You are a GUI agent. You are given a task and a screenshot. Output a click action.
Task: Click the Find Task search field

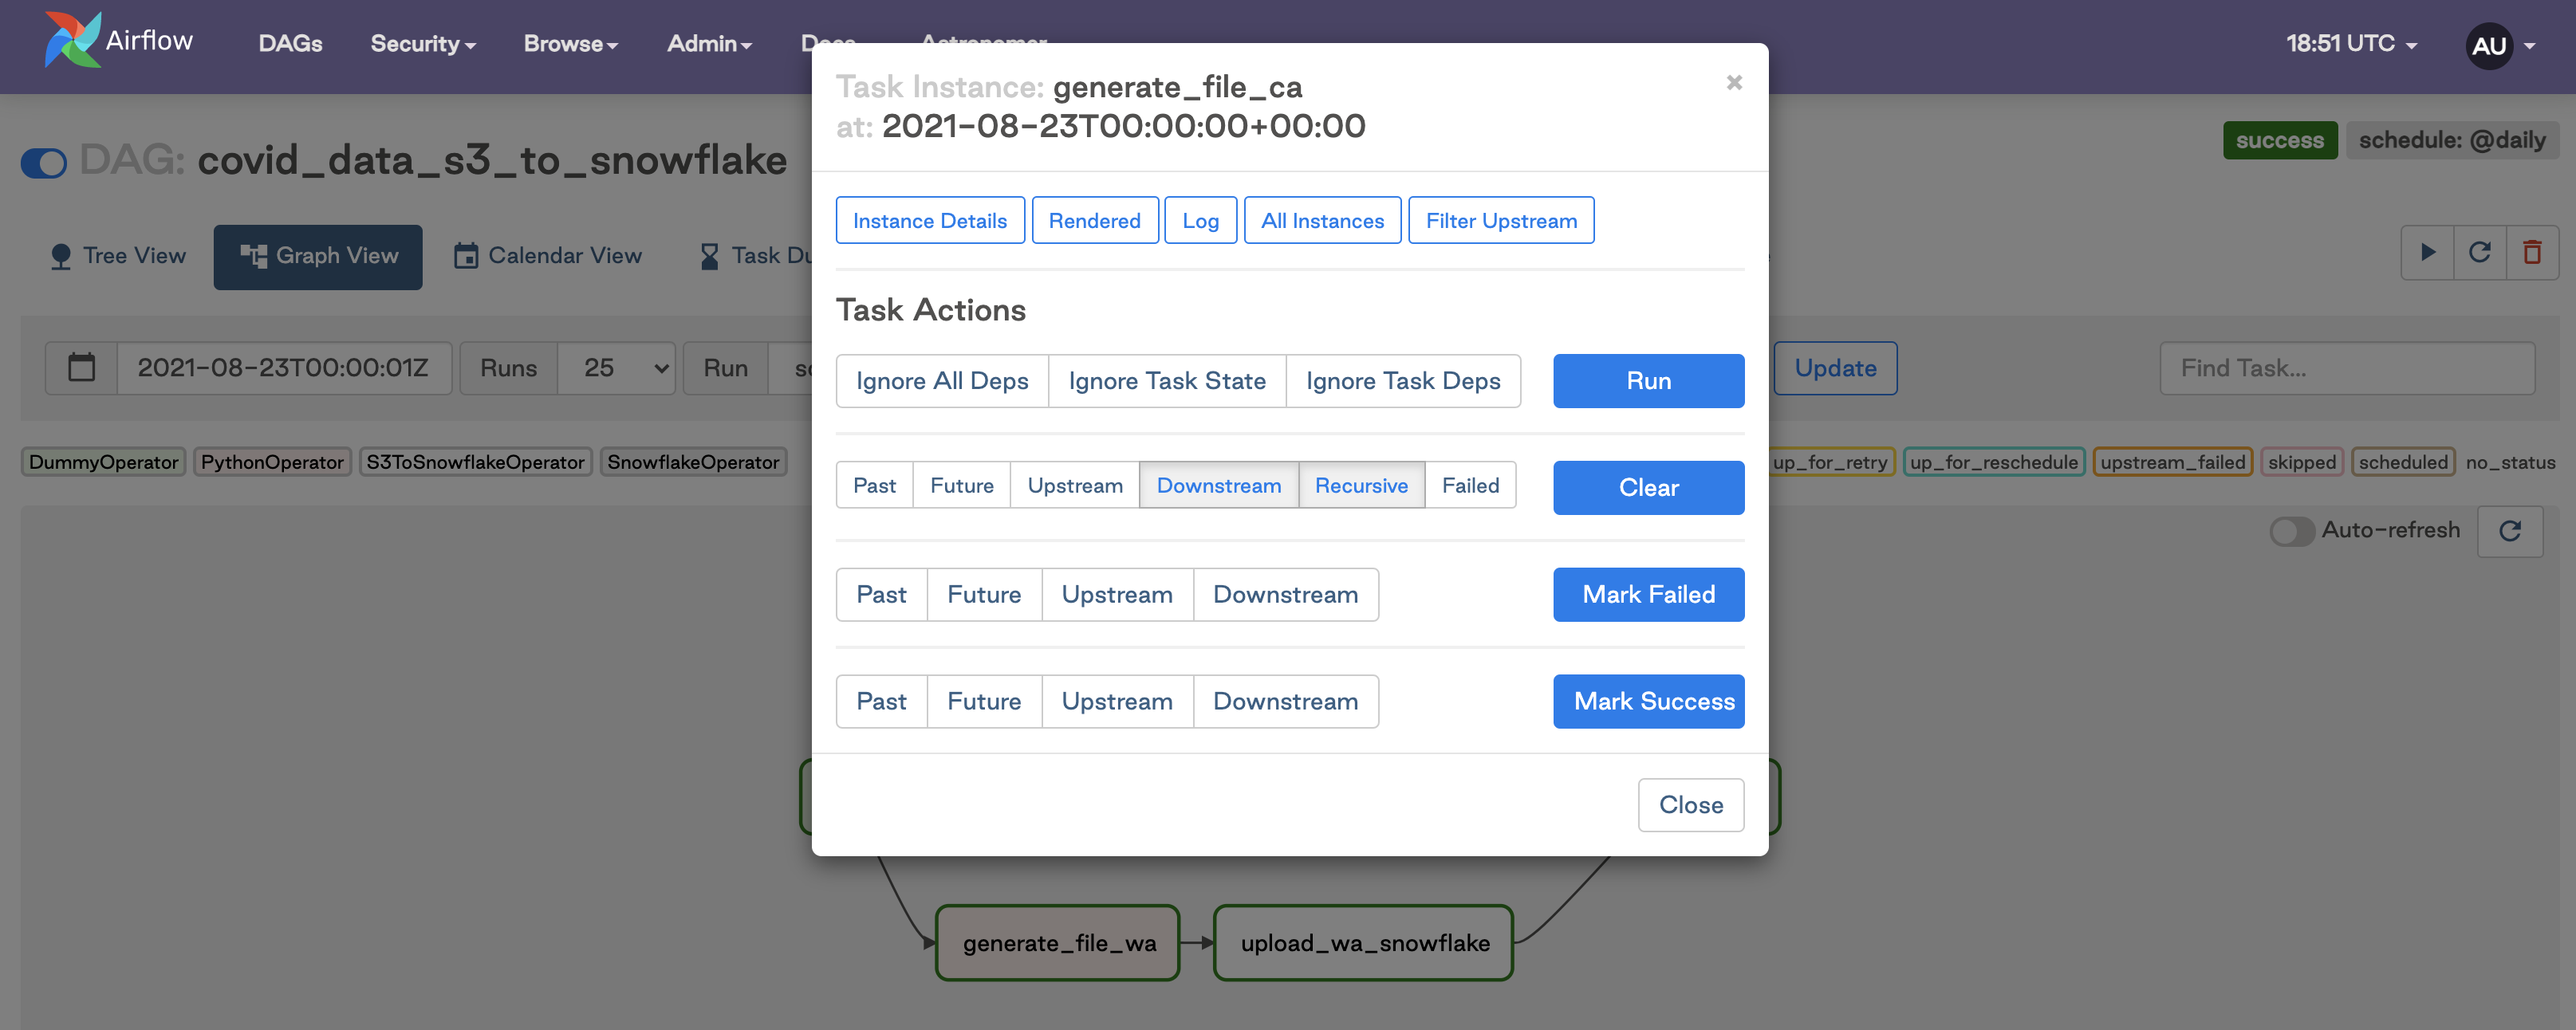[x=2347, y=368]
